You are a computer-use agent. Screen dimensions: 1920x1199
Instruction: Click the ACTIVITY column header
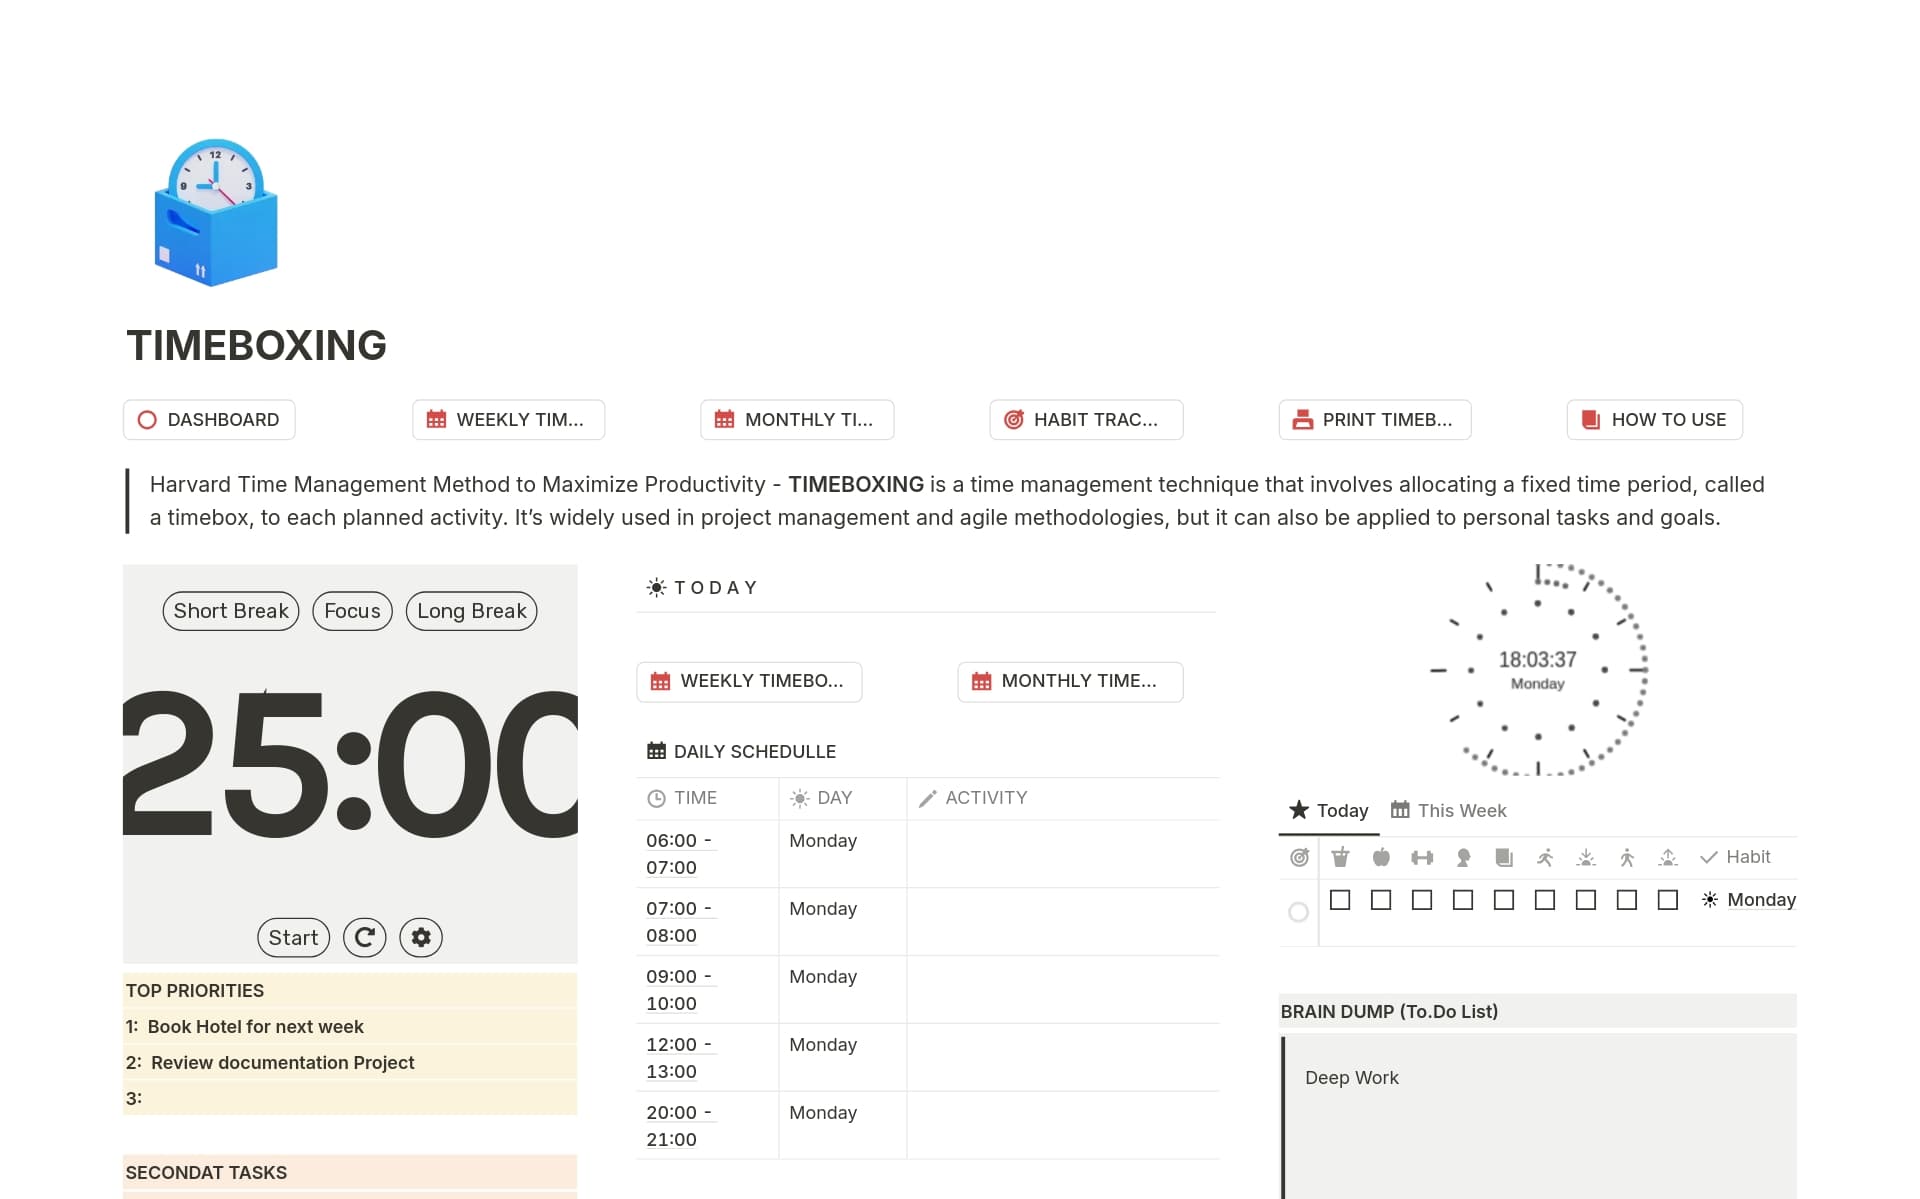(1063, 798)
